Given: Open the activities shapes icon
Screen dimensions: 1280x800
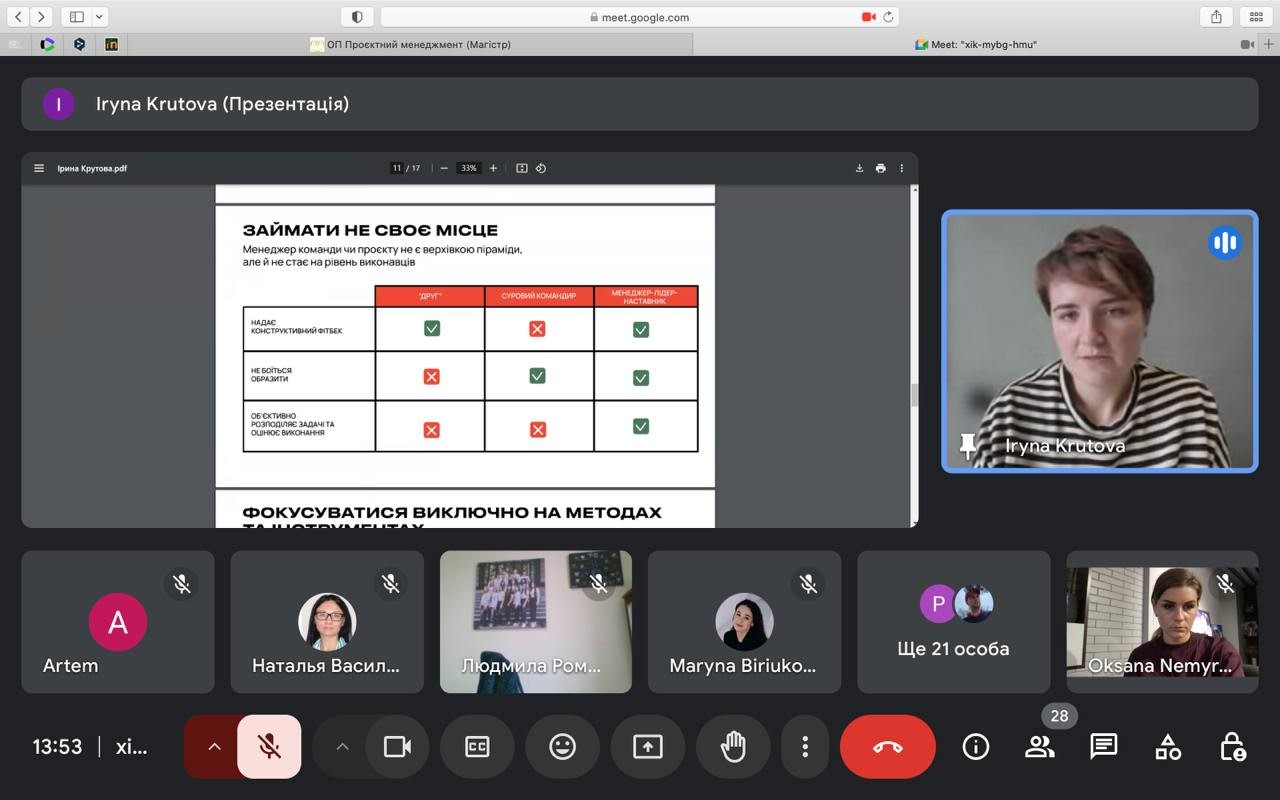Looking at the screenshot, I should pos(1168,747).
